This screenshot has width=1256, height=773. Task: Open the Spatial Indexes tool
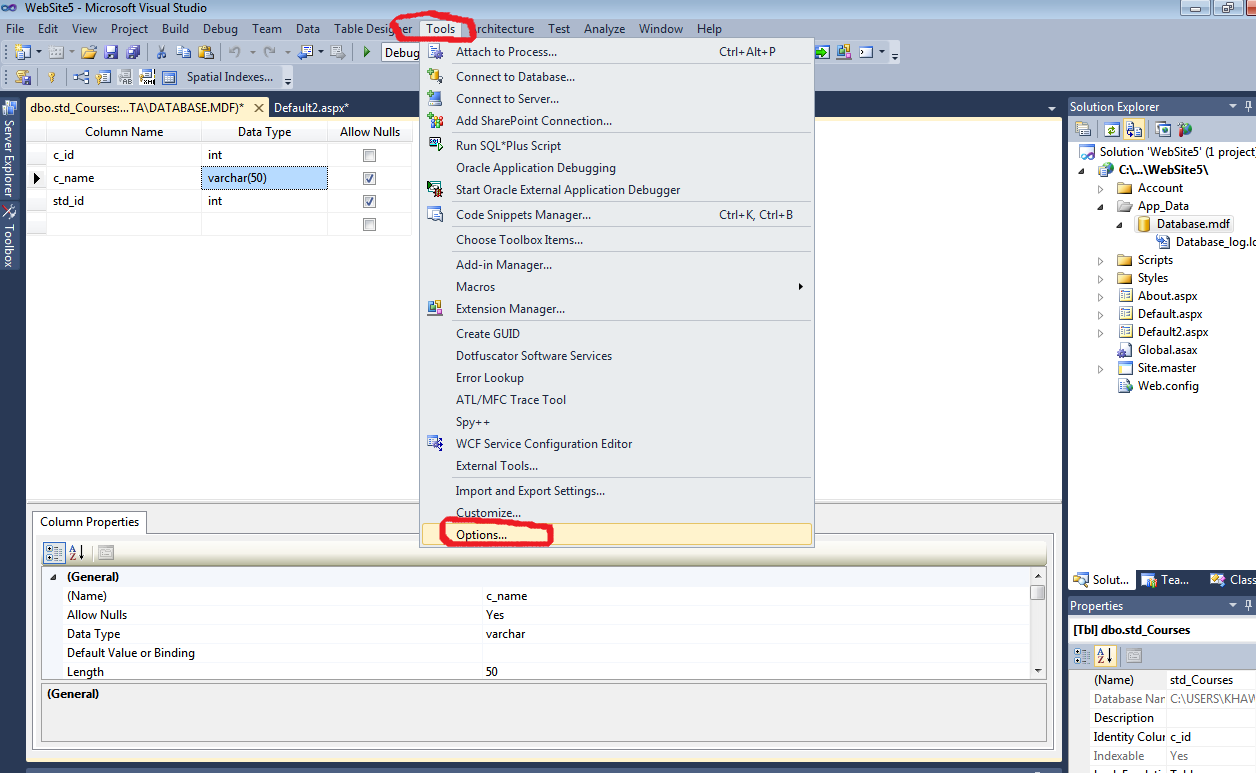pyautogui.click(x=230, y=77)
